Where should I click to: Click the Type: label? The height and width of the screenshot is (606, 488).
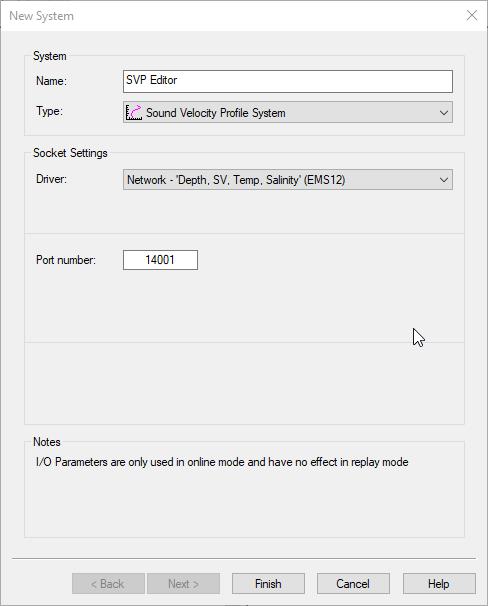click(49, 111)
